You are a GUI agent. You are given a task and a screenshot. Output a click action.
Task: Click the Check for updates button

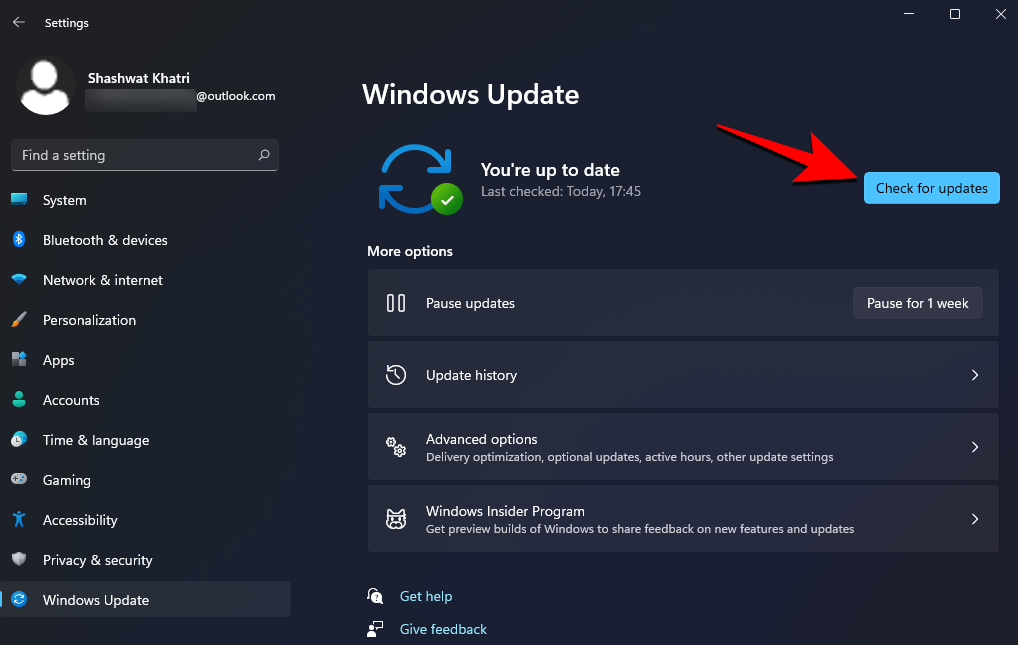931,188
